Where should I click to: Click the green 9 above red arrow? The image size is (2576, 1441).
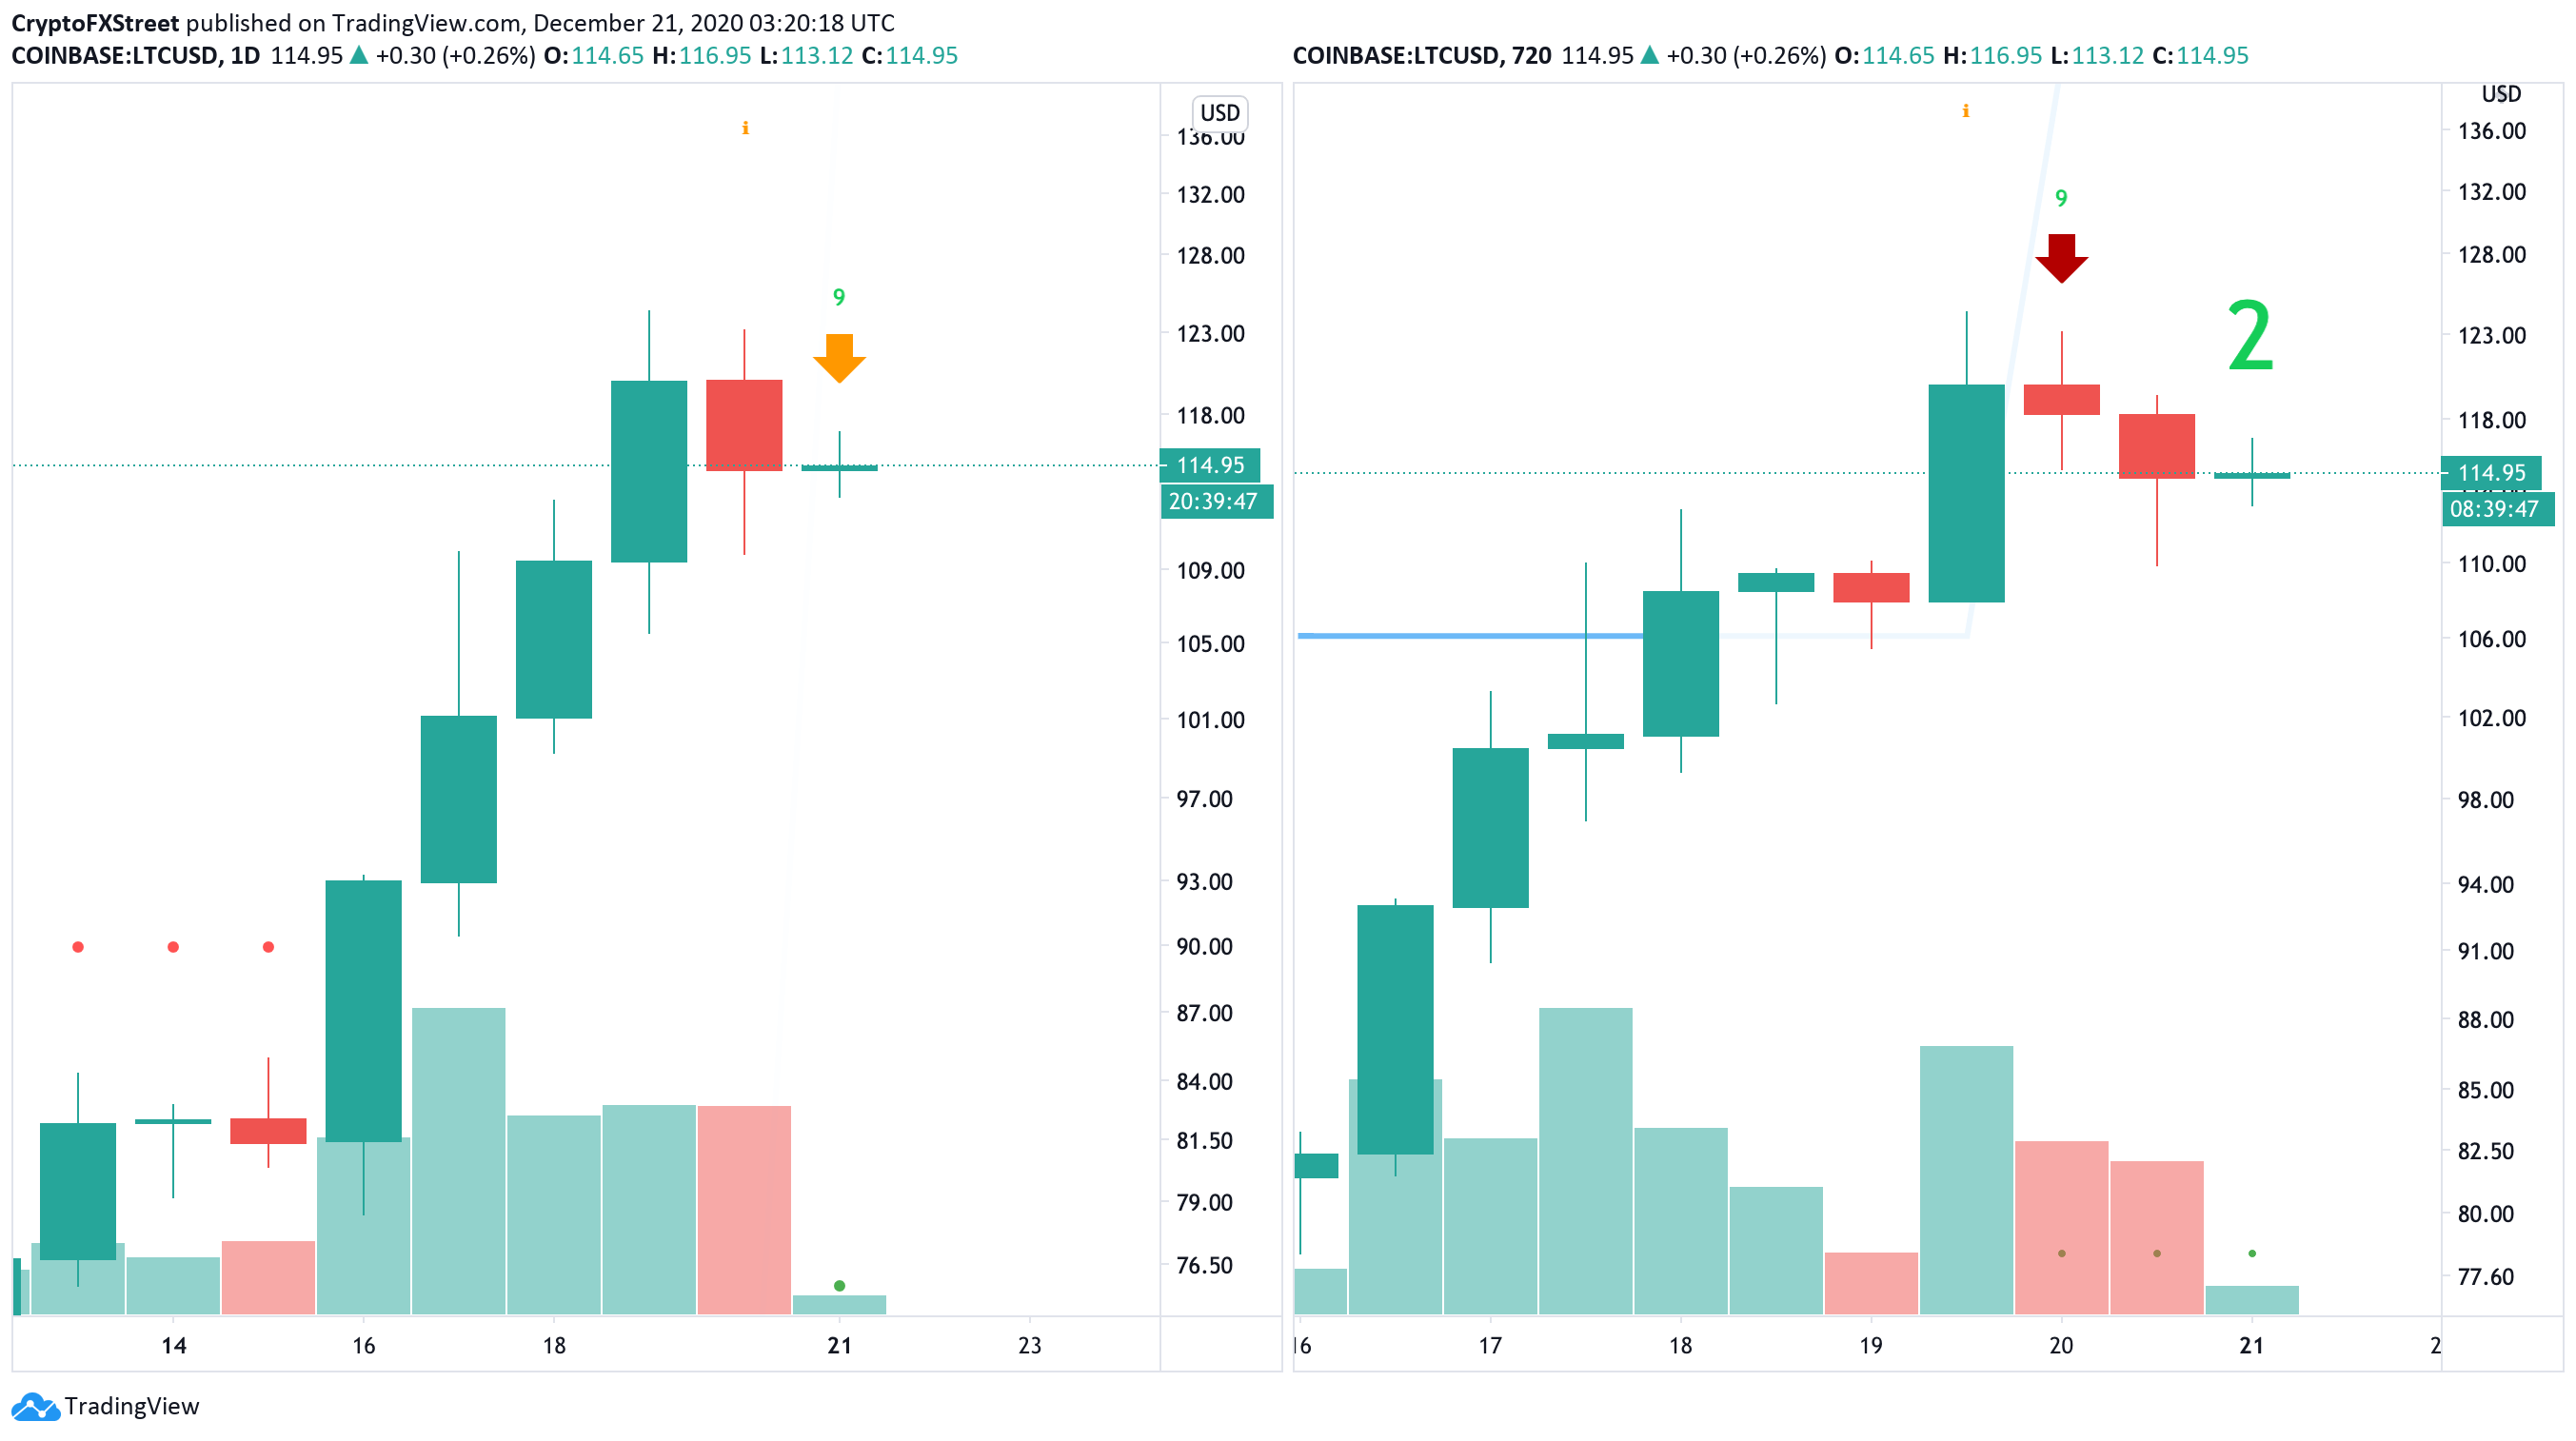[x=2061, y=198]
